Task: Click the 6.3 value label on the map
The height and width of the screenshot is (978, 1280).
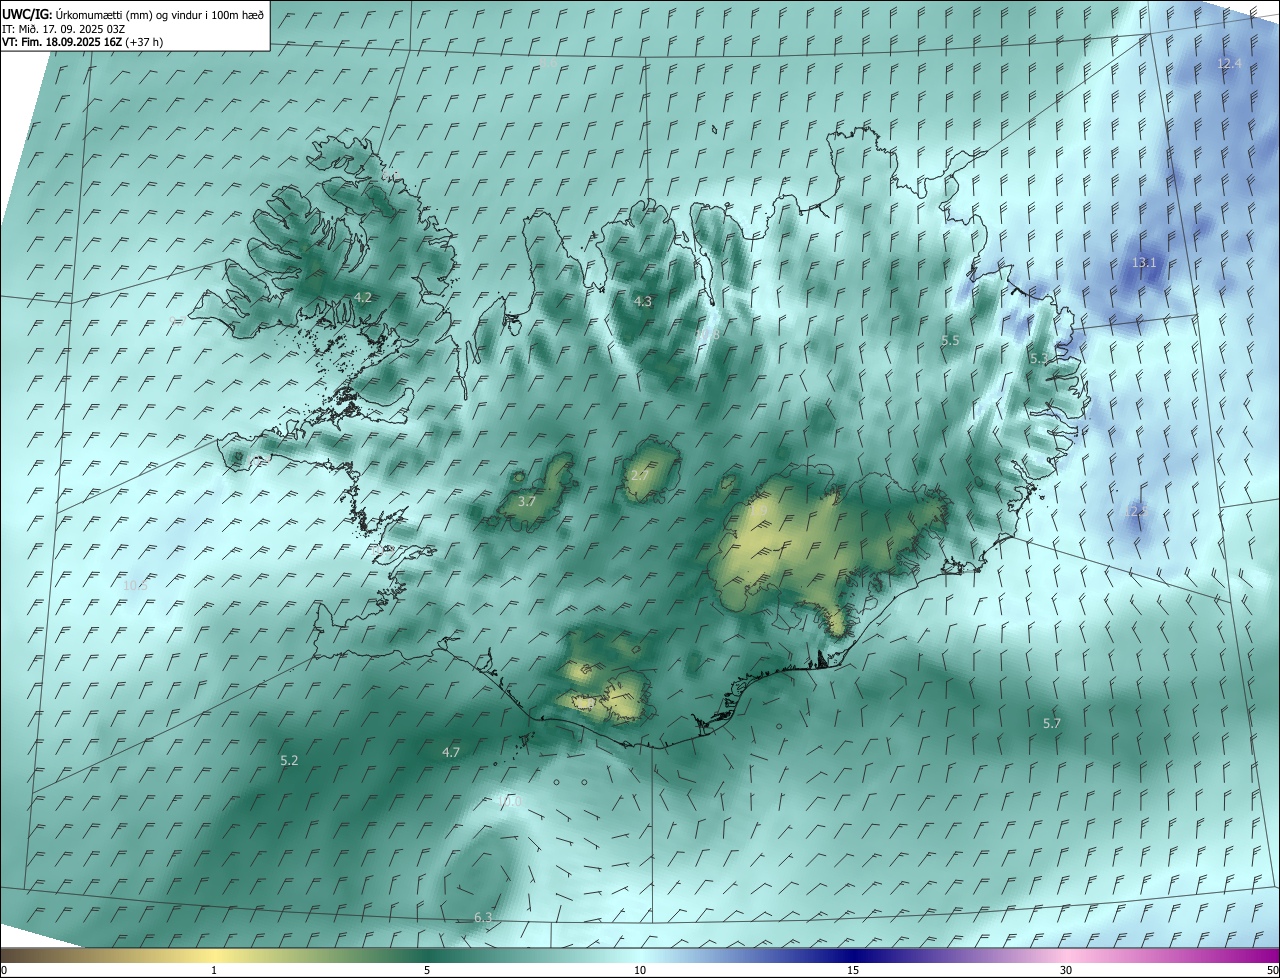Action: point(483,917)
